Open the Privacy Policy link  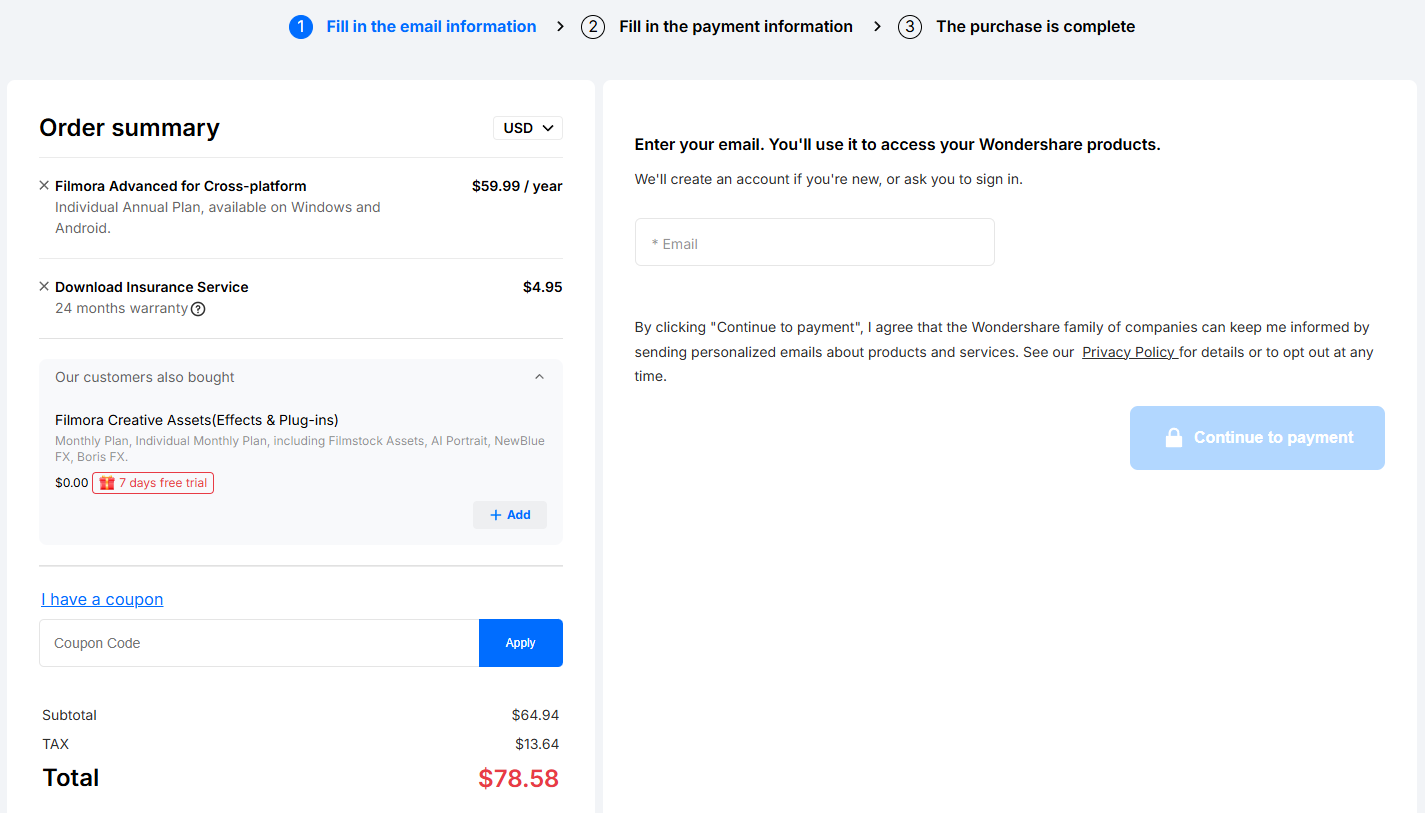point(1128,352)
